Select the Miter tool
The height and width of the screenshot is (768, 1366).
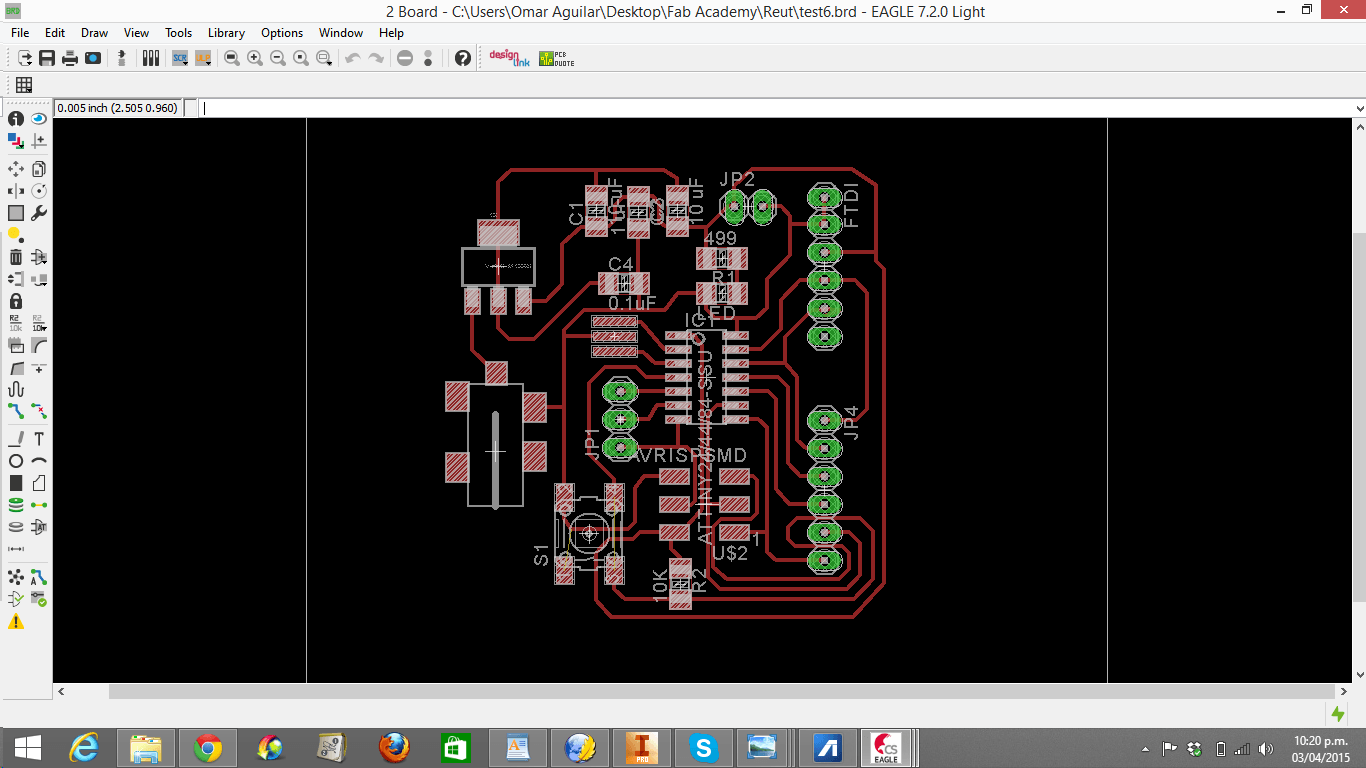(39, 345)
